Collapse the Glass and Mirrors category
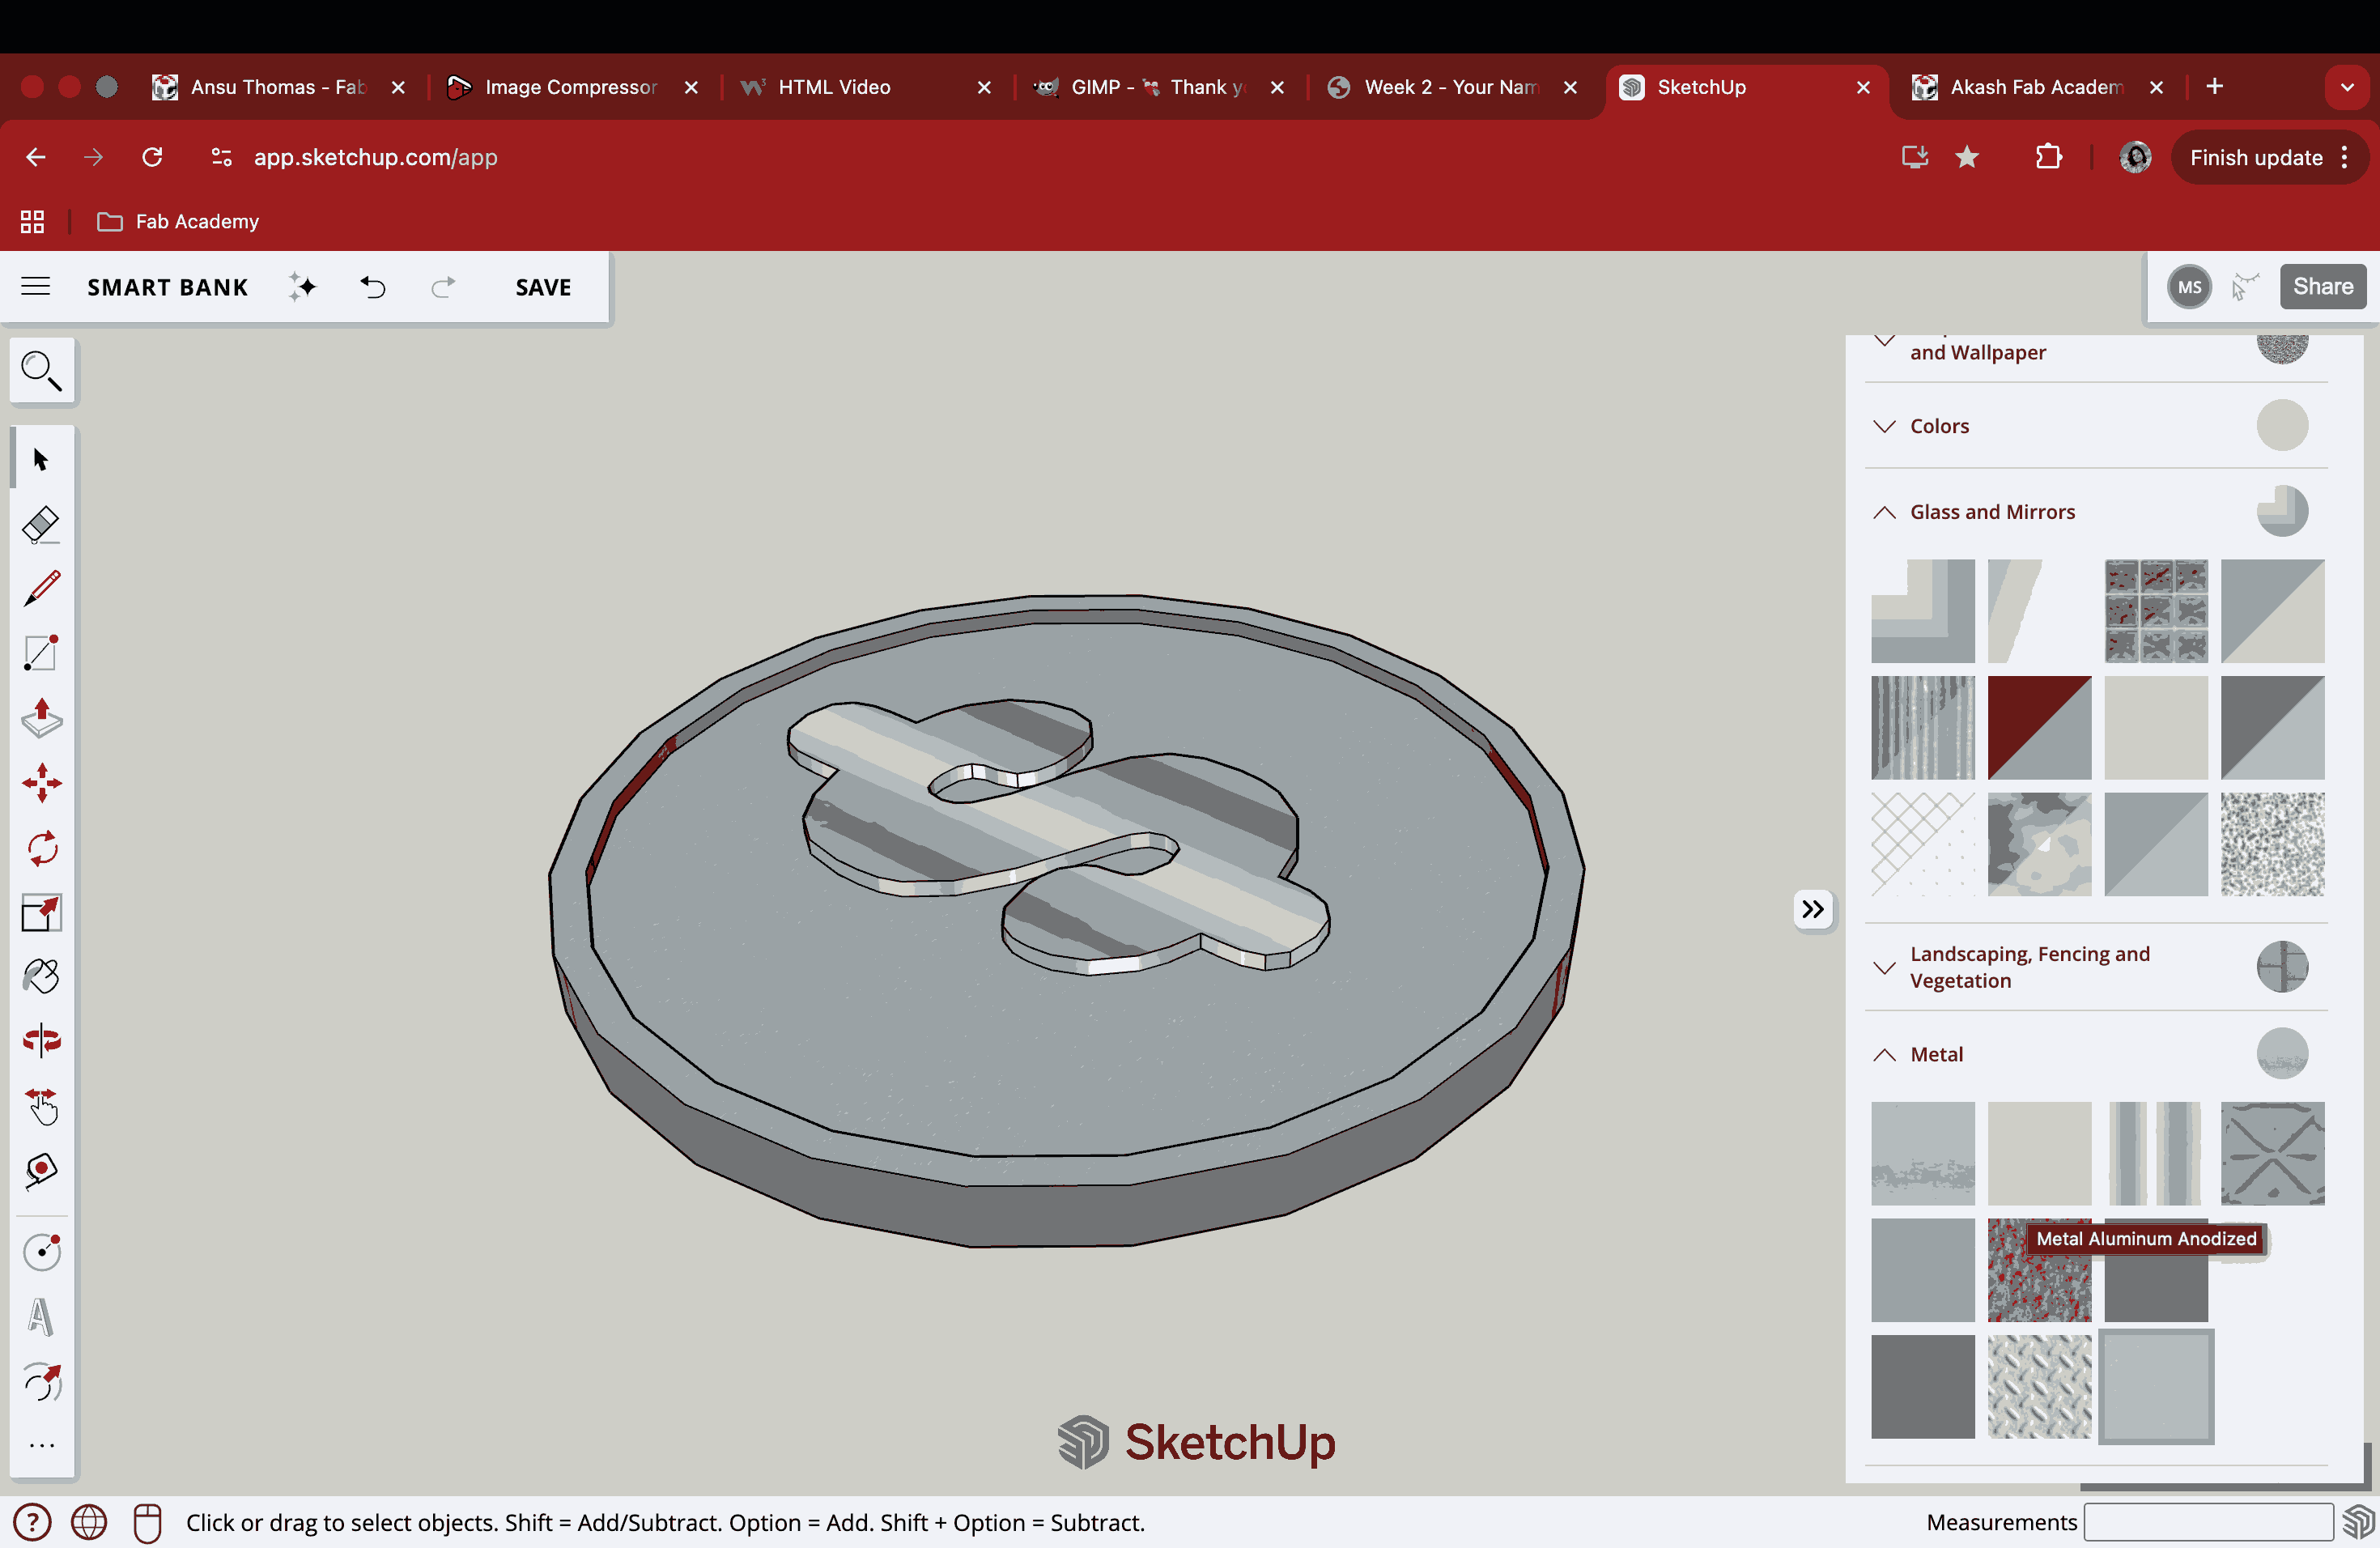 pyautogui.click(x=1885, y=512)
